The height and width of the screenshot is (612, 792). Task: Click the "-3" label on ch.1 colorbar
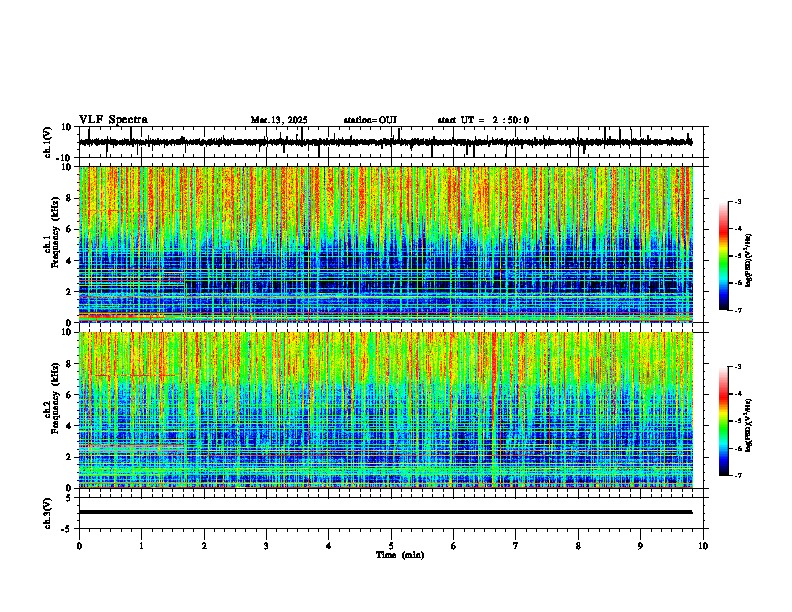(737, 201)
